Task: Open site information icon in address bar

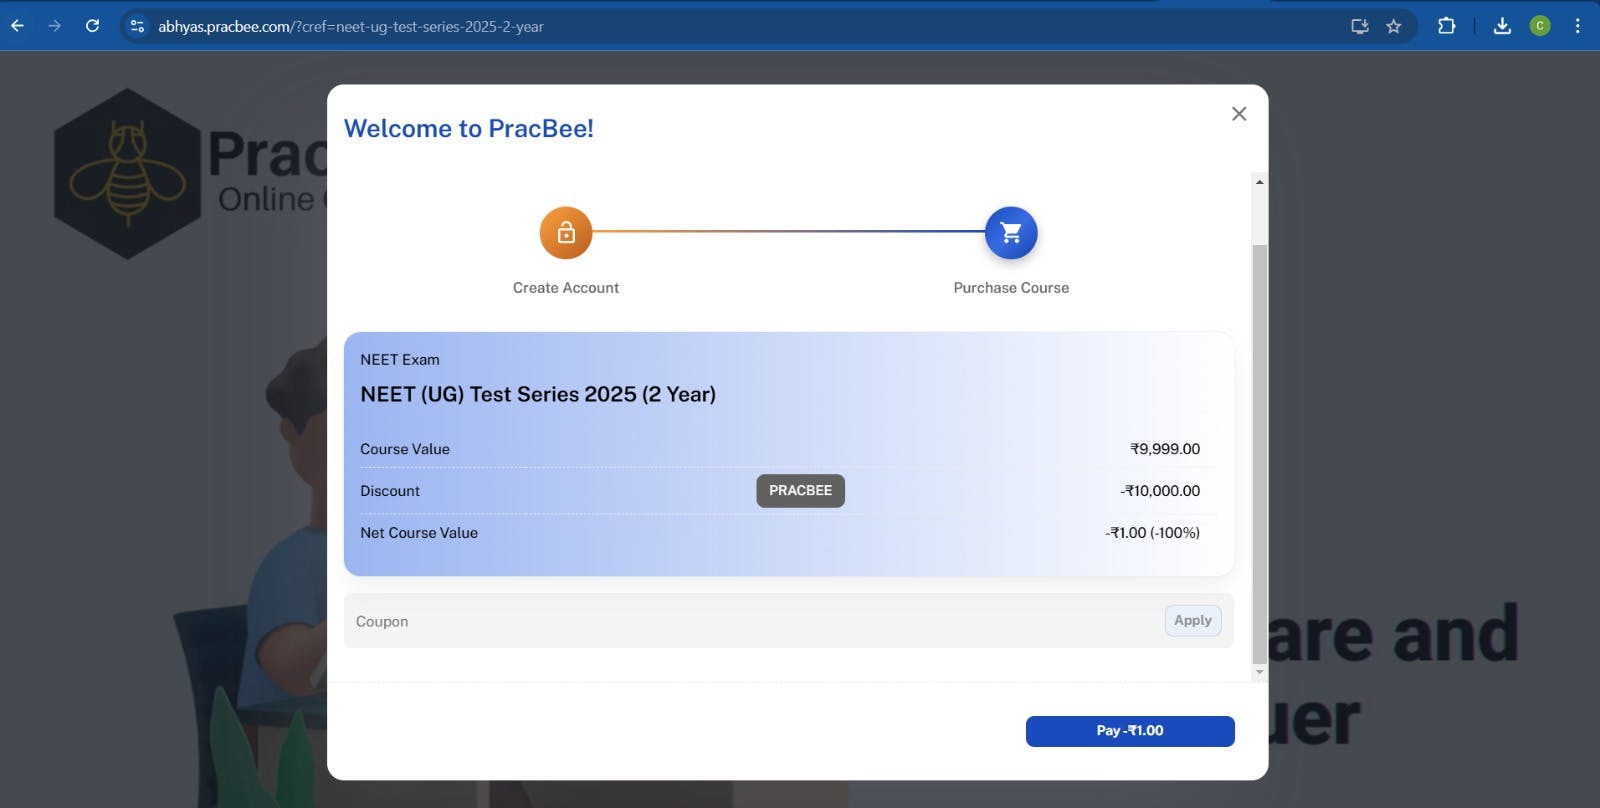Action: coord(138,26)
